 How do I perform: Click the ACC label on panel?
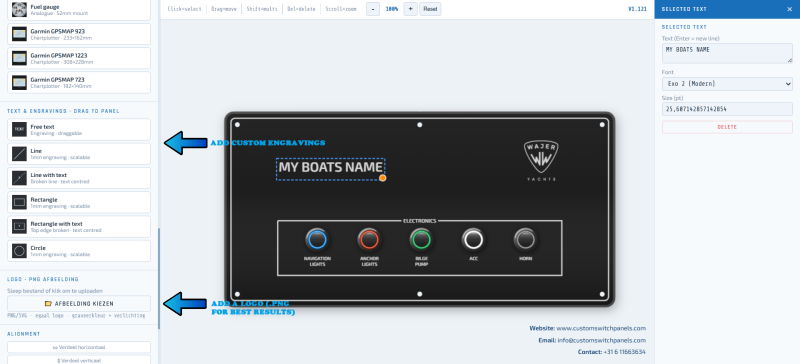[473, 259]
